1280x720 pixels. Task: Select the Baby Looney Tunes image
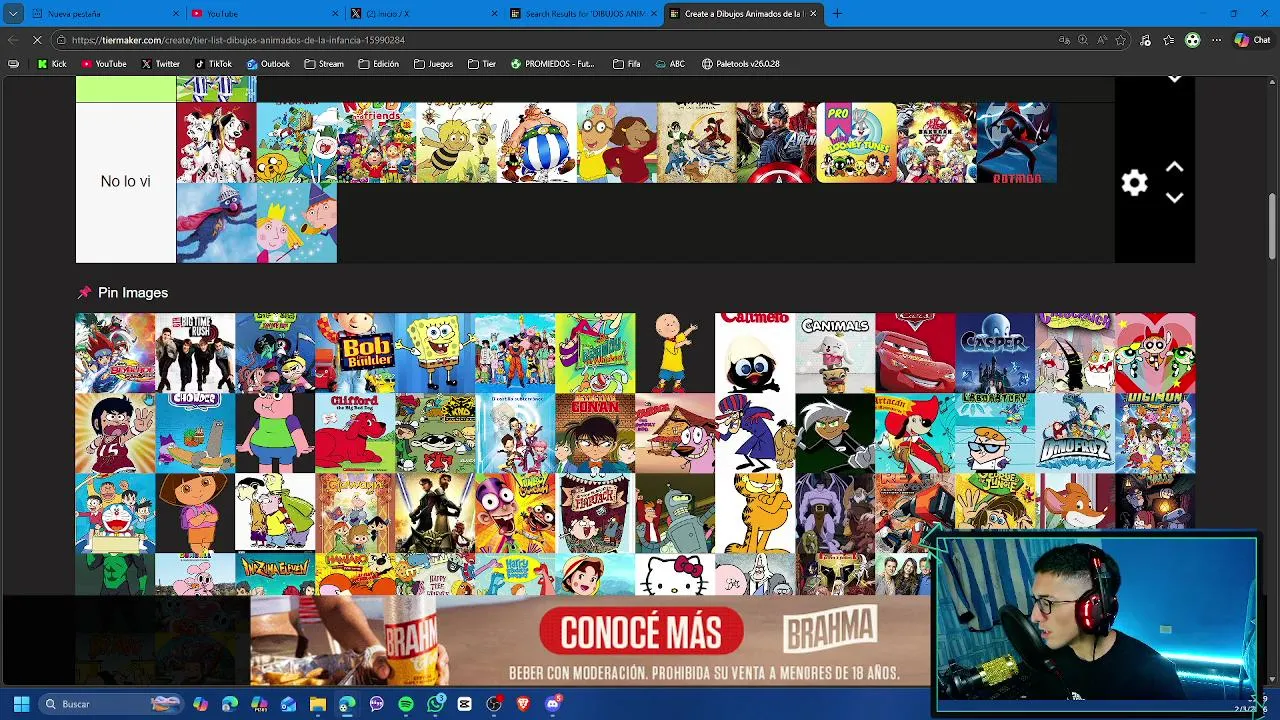point(857,143)
